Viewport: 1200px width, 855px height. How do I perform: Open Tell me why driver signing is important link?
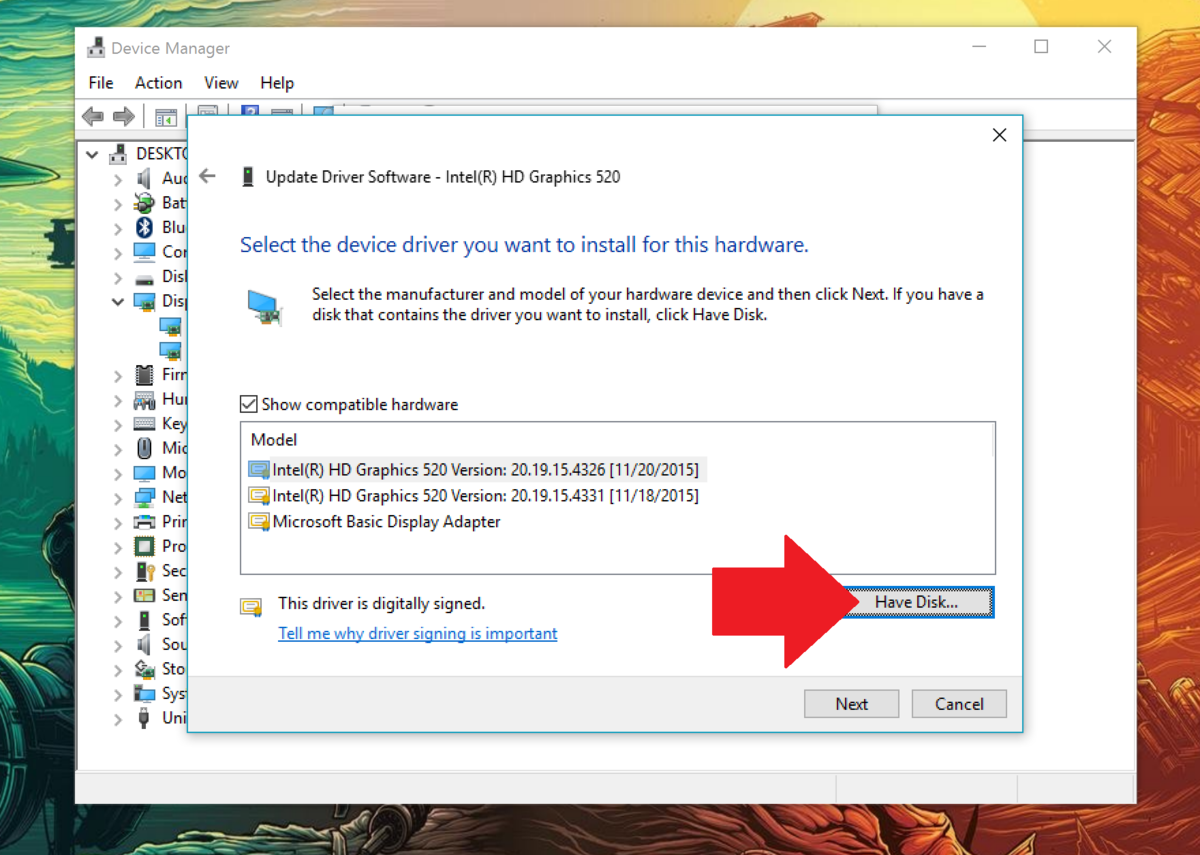coord(418,633)
